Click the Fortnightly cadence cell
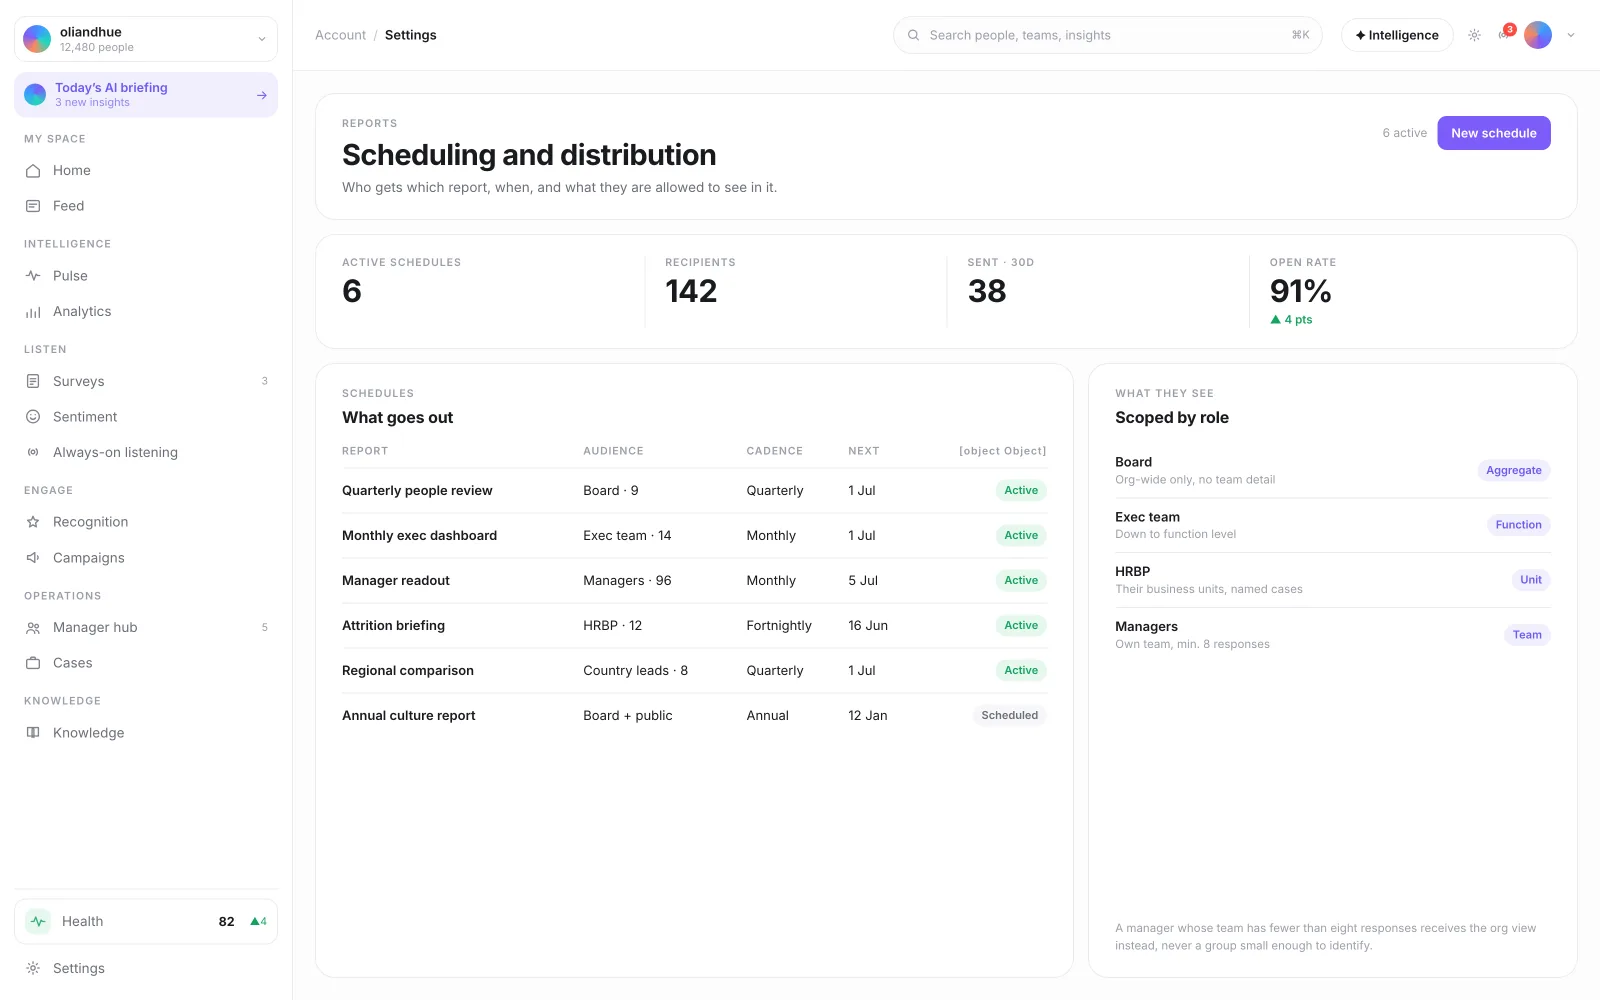This screenshot has width=1600, height=1000. coord(778,626)
